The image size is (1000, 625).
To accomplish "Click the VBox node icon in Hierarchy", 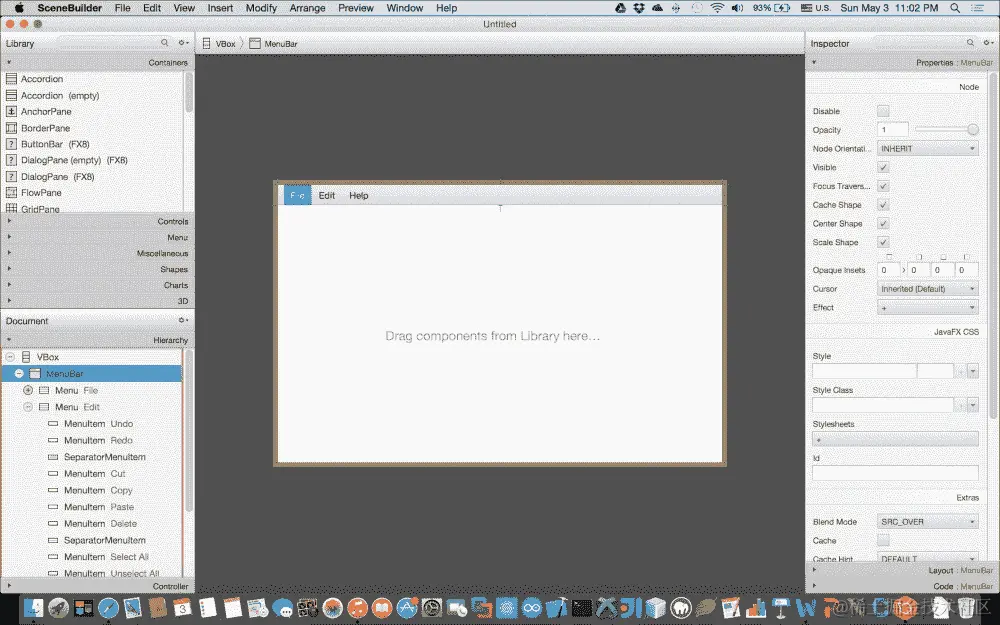I will coord(26,357).
